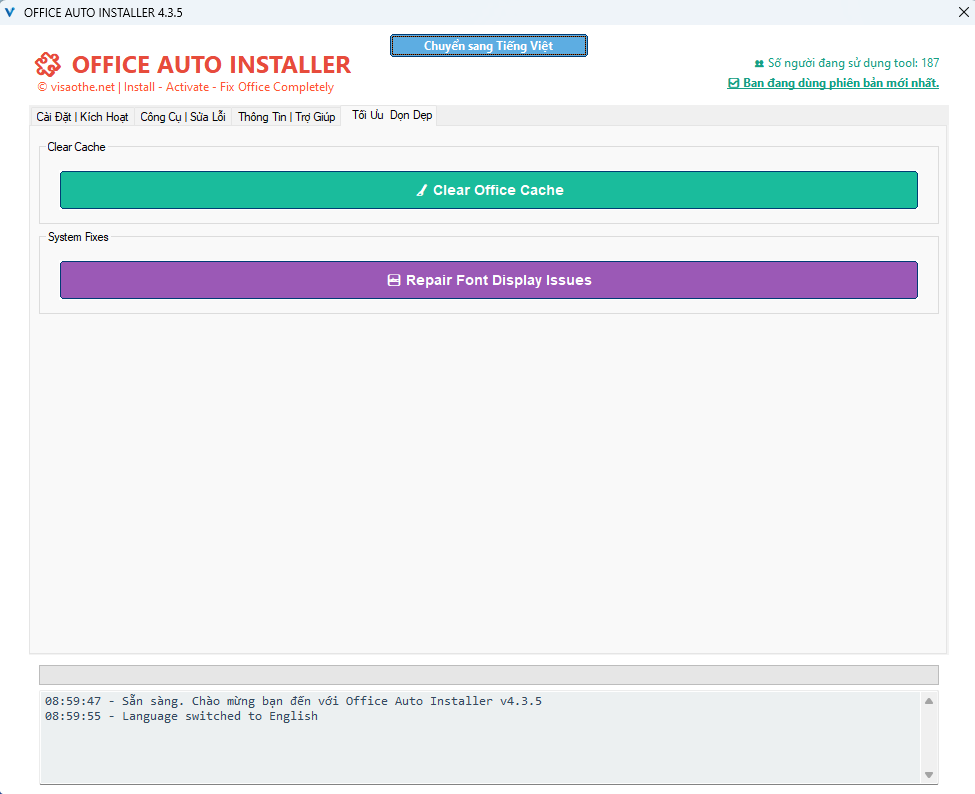Open the latest version notice link
Image resolution: width=975 pixels, height=794 pixels.
pyautogui.click(x=833, y=83)
